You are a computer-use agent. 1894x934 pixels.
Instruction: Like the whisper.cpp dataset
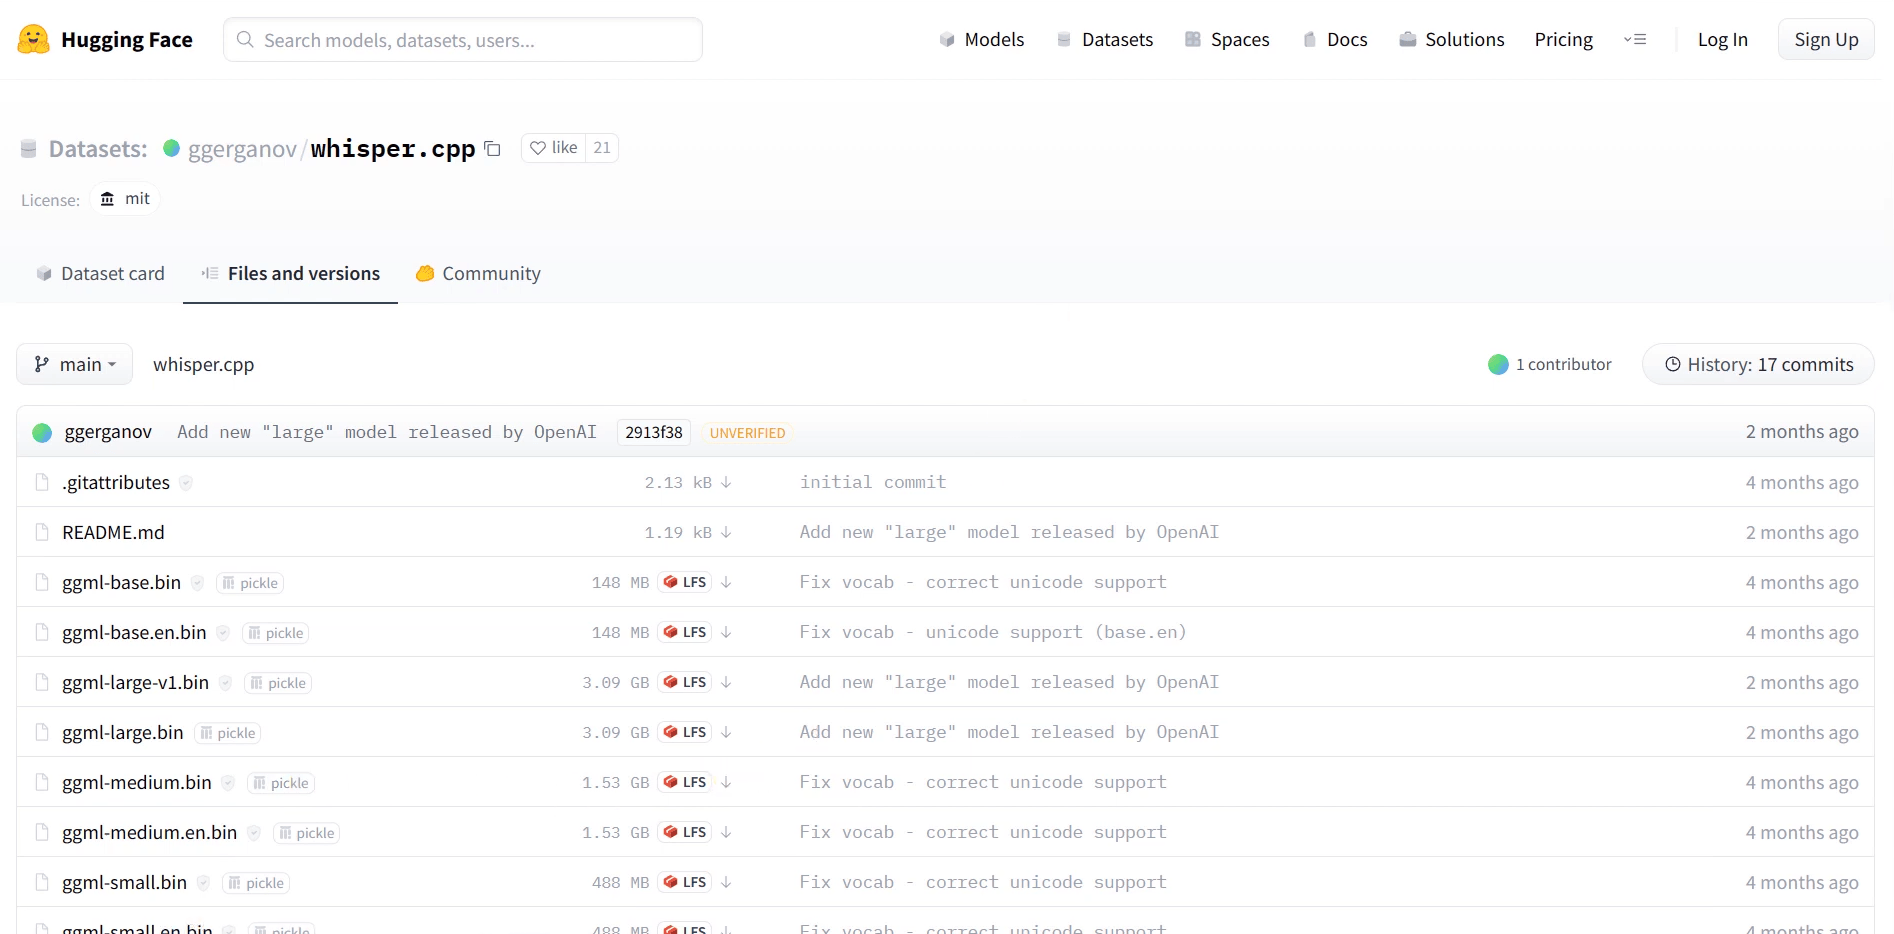tap(554, 148)
